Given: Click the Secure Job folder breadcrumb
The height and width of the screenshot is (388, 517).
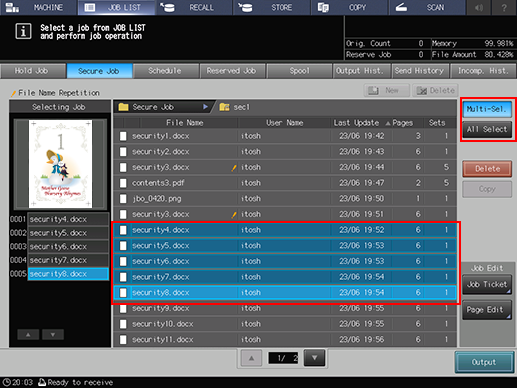Looking at the screenshot, I should pyautogui.click(x=162, y=107).
